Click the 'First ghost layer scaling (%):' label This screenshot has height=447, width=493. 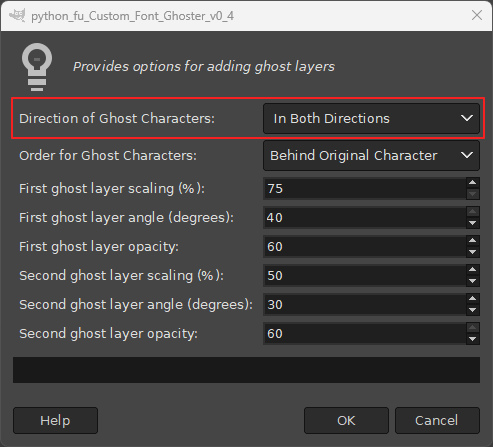[x=112, y=189]
